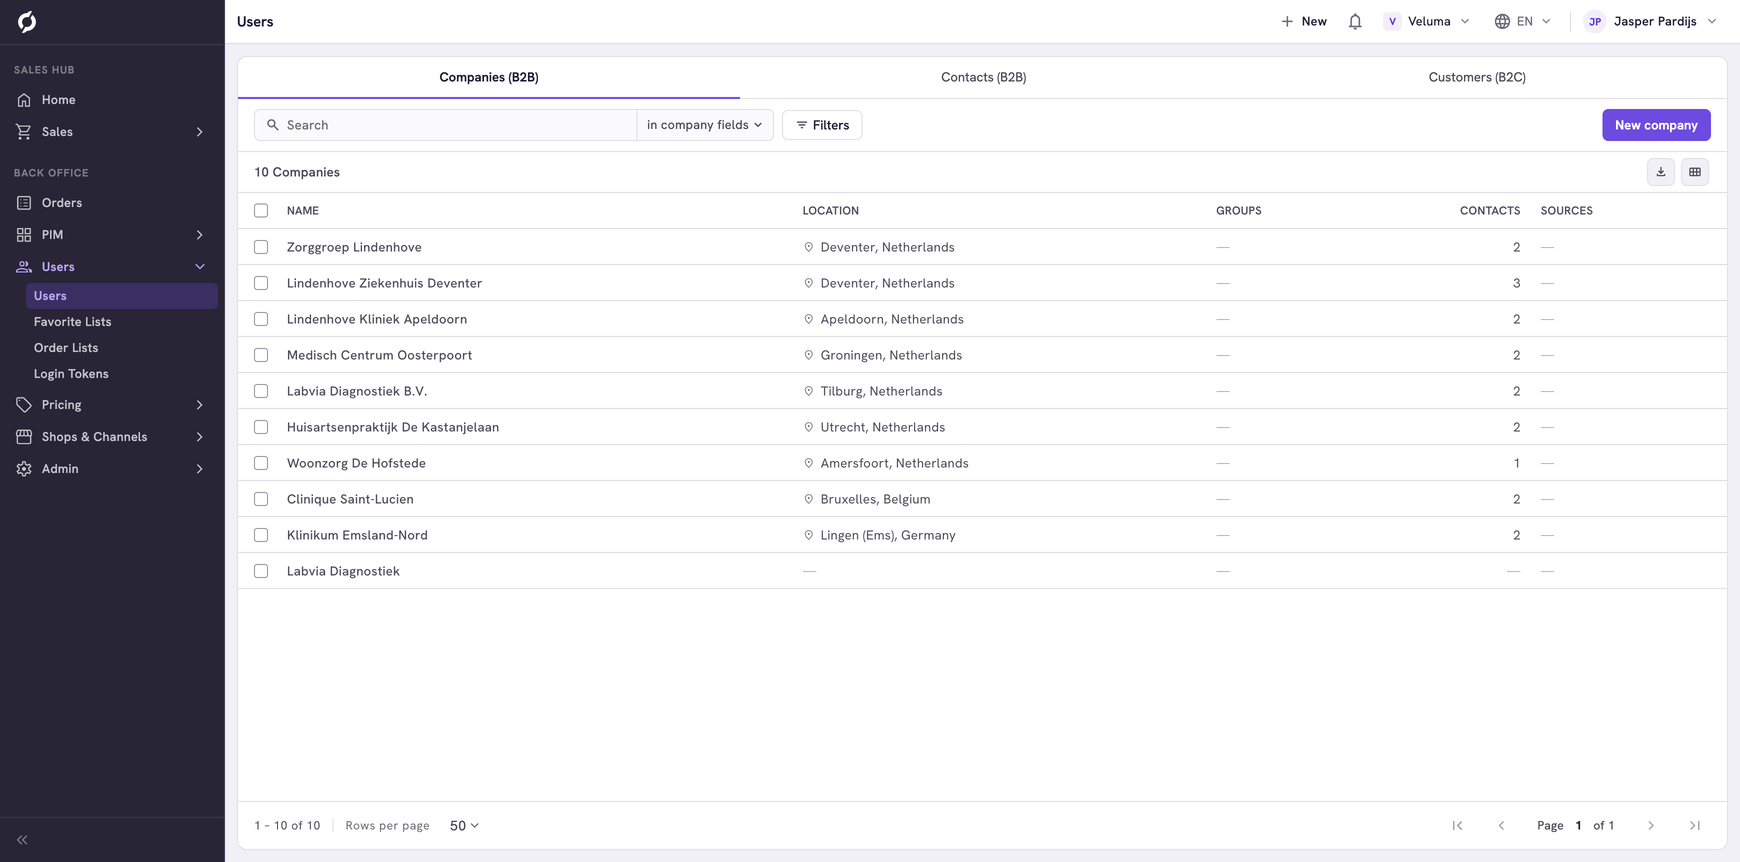The image size is (1740, 862).
Task: Go to the first page arrow
Action: [x=1458, y=826]
